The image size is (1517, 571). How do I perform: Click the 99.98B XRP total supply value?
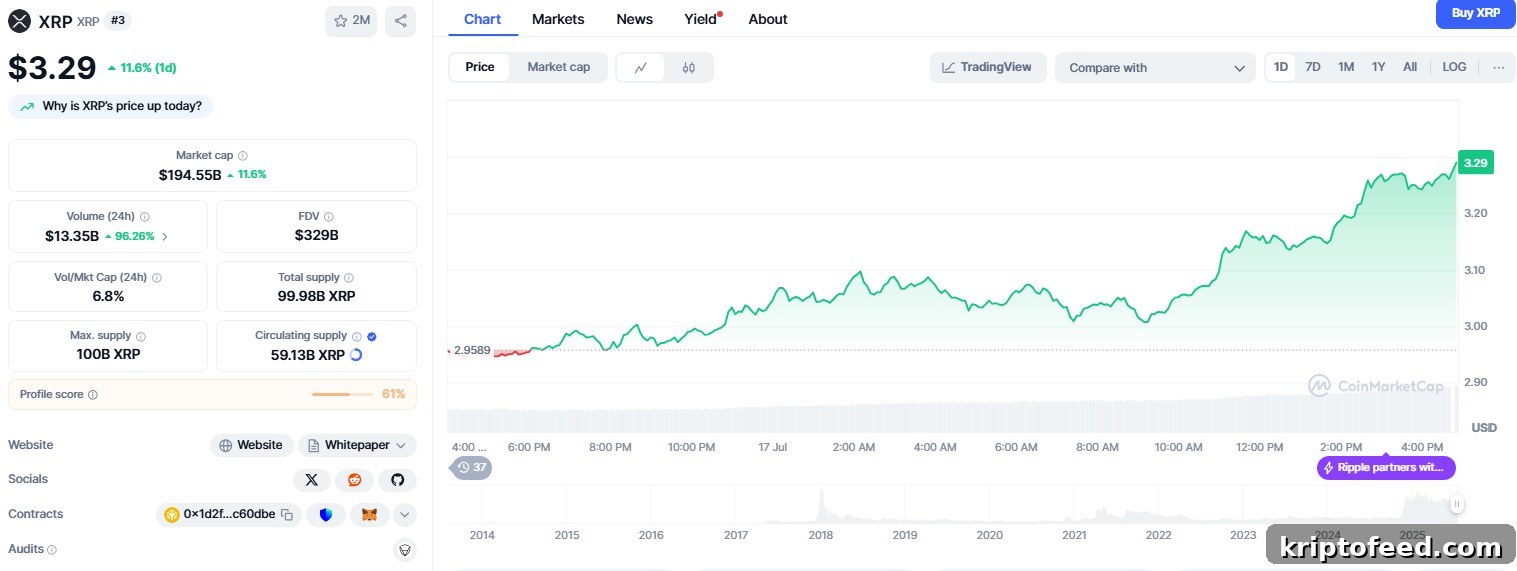click(316, 296)
